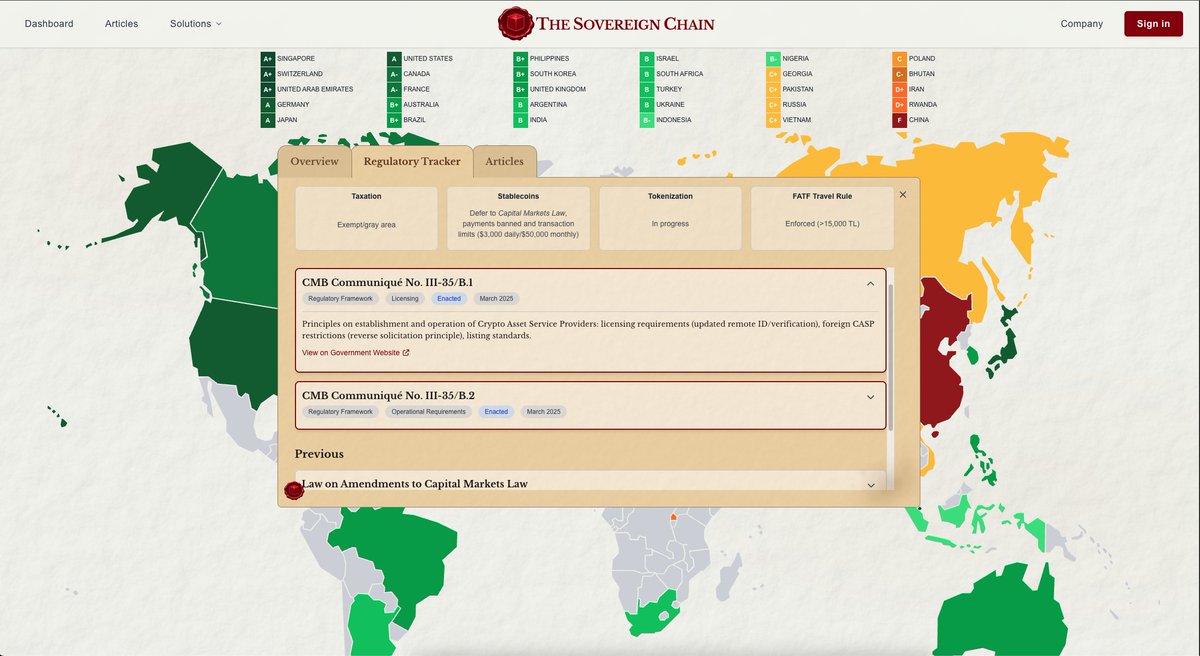Switch to the Articles panel tab
This screenshot has height=656, width=1200.
[x=505, y=161]
